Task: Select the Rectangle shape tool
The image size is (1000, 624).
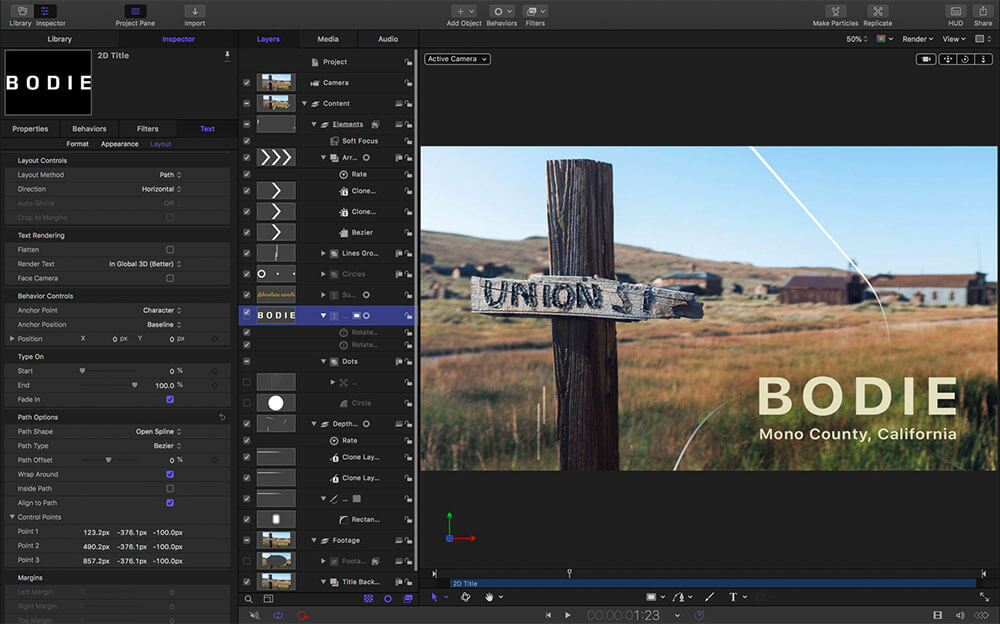Action: (x=651, y=597)
